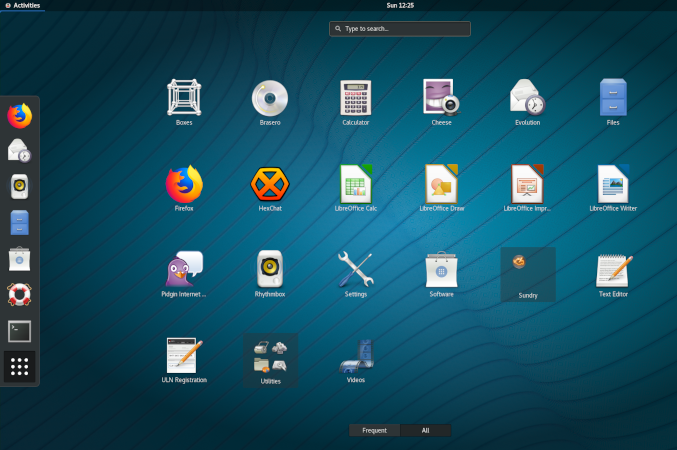The width and height of the screenshot is (677, 450).
Task: Launch Rhythmbox from the dock
Action: coord(19,187)
